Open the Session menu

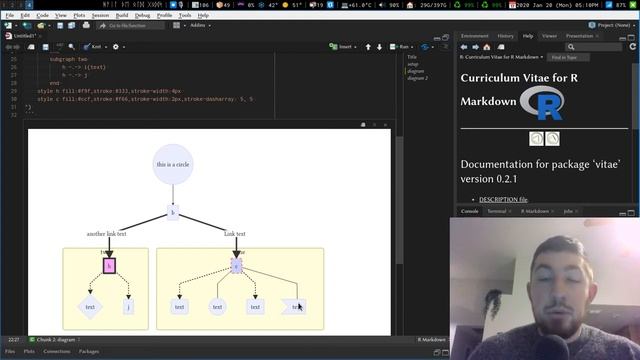point(100,15)
